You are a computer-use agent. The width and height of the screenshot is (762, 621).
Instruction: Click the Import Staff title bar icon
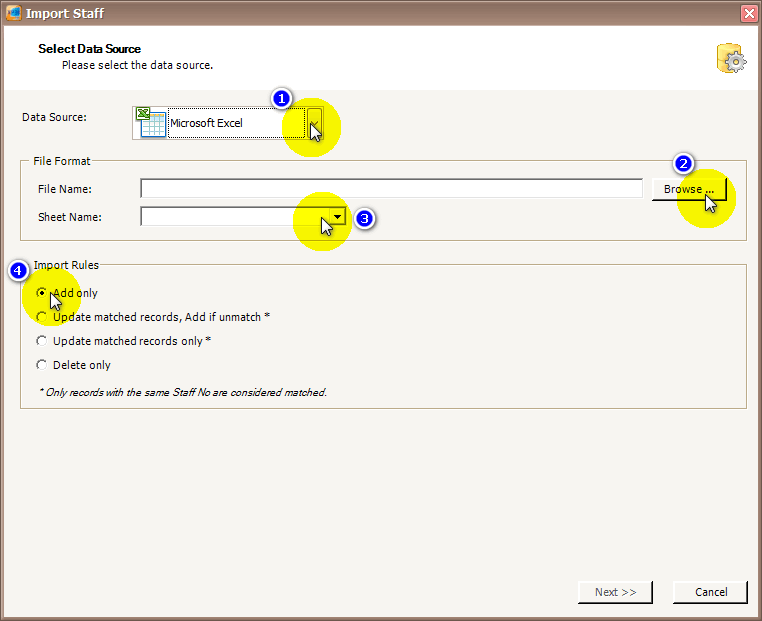click(14, 13)
